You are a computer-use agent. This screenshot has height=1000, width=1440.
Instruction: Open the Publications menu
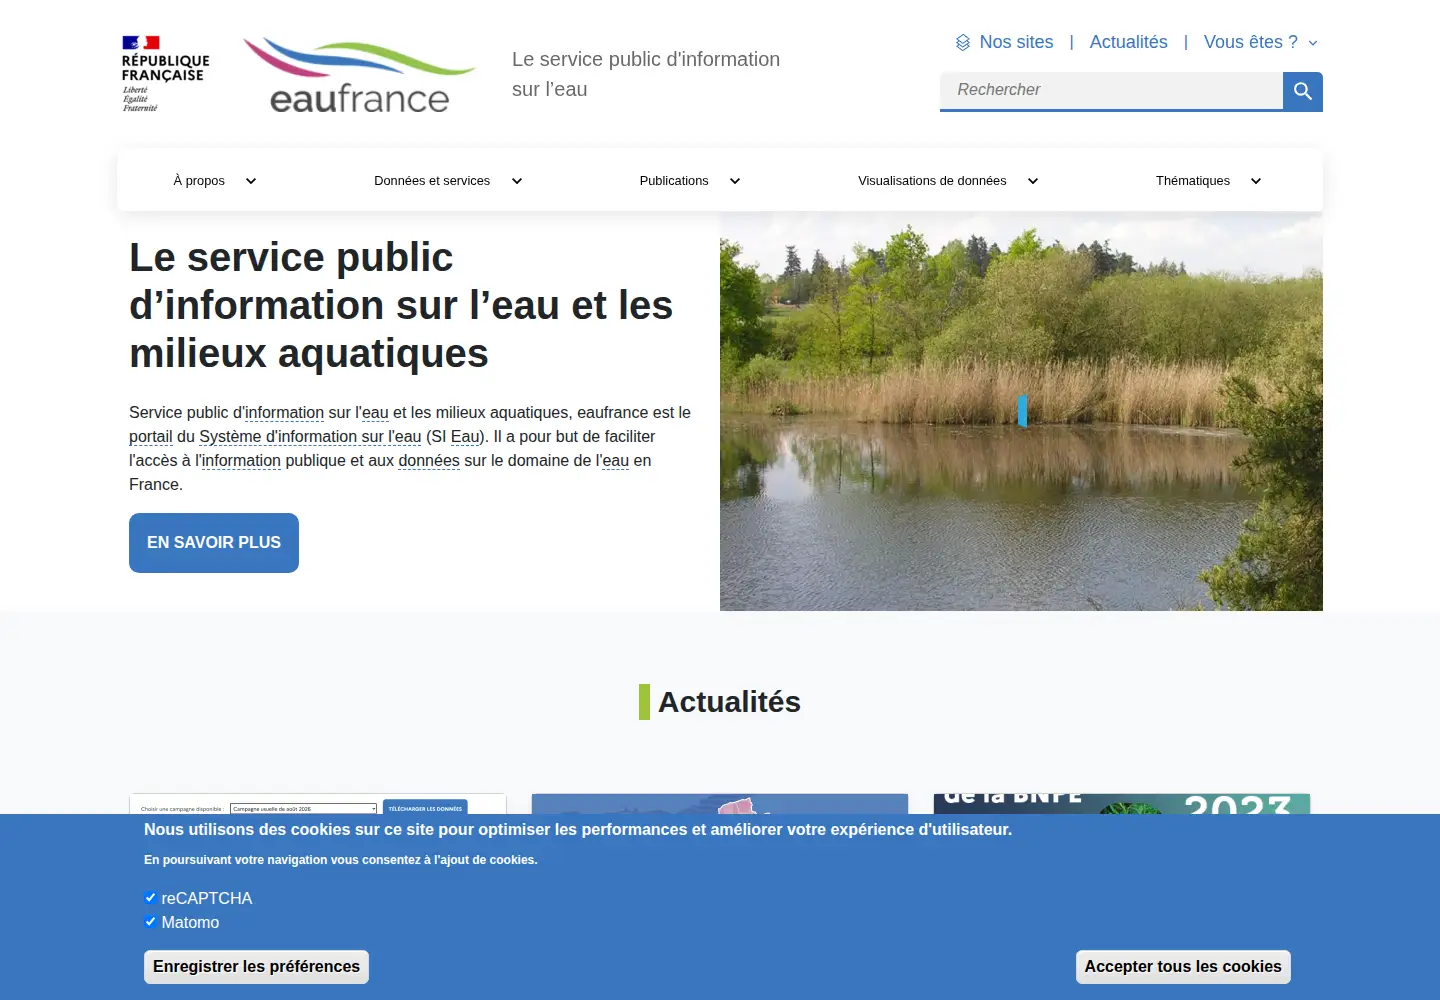point(674,181)
